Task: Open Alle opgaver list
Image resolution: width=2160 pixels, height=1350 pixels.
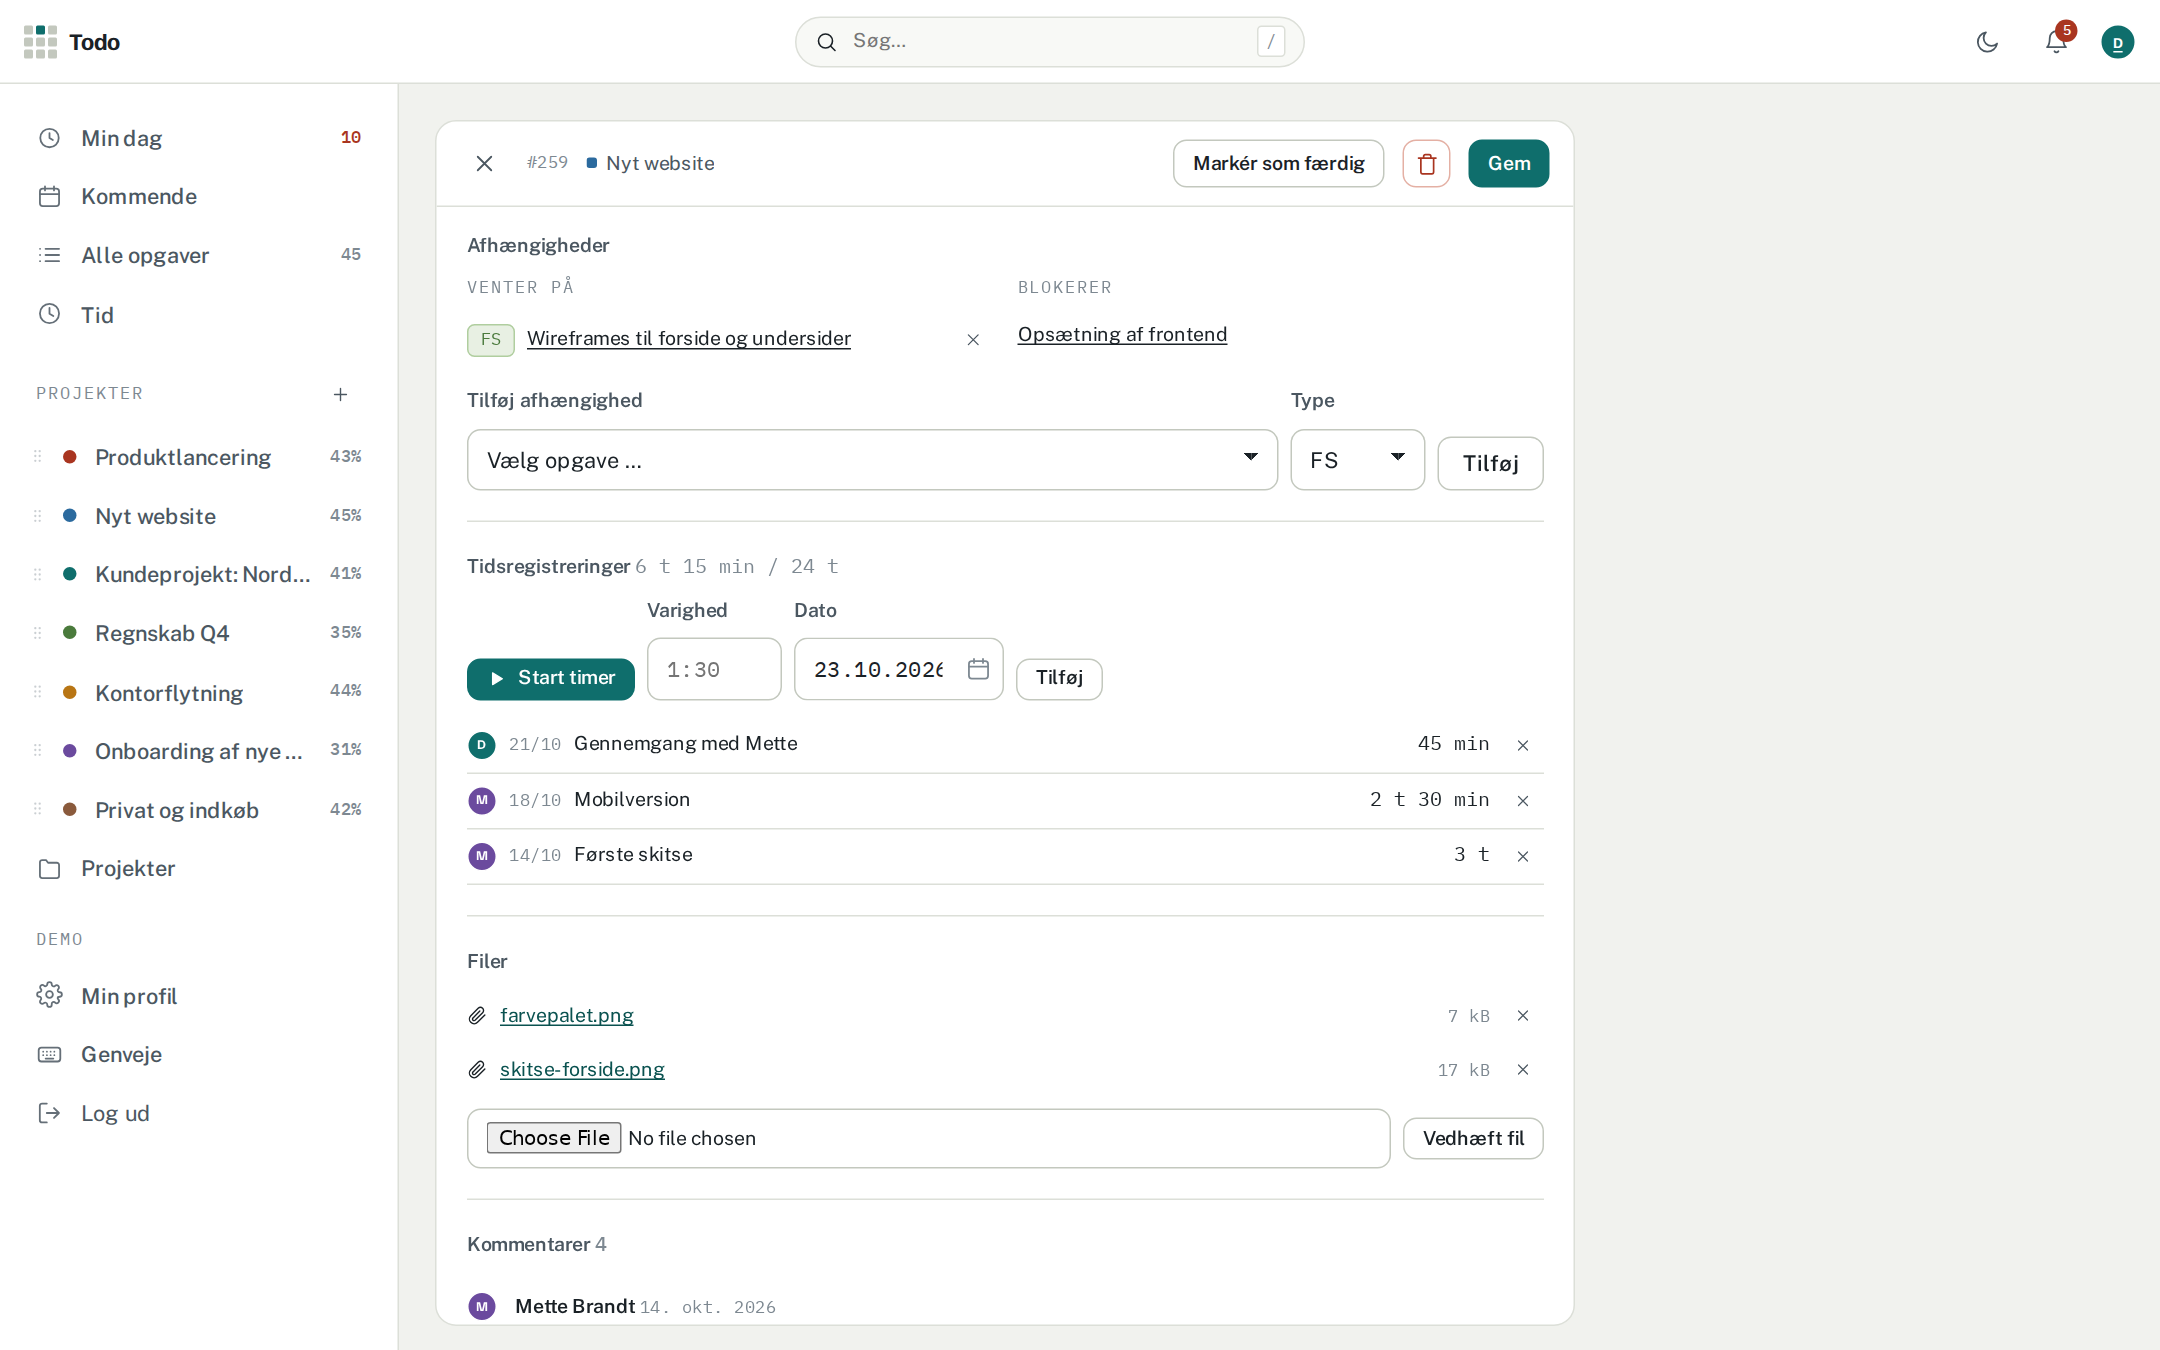Action: 199,255
